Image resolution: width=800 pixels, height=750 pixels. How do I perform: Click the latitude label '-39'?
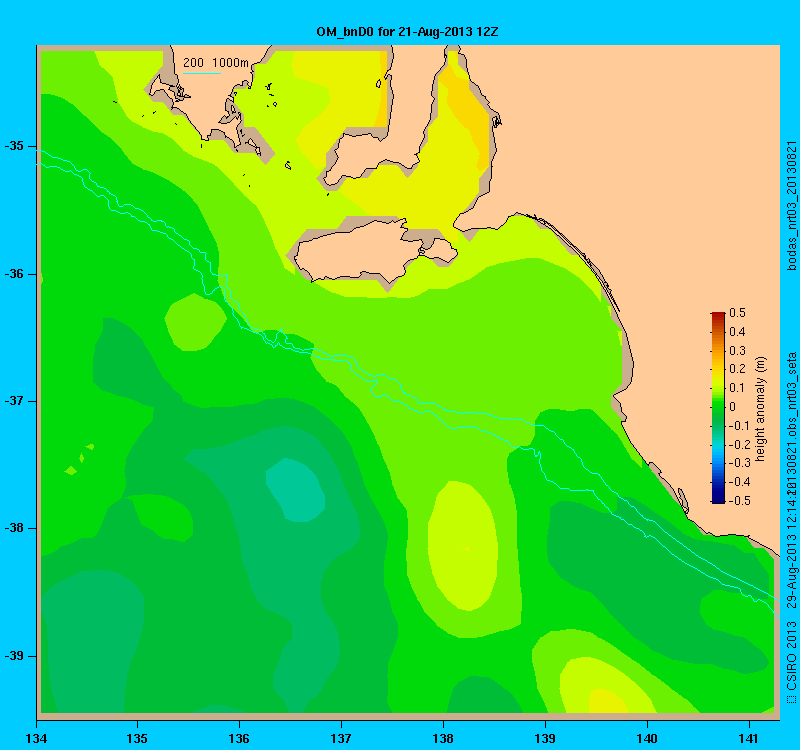point(14,656)
